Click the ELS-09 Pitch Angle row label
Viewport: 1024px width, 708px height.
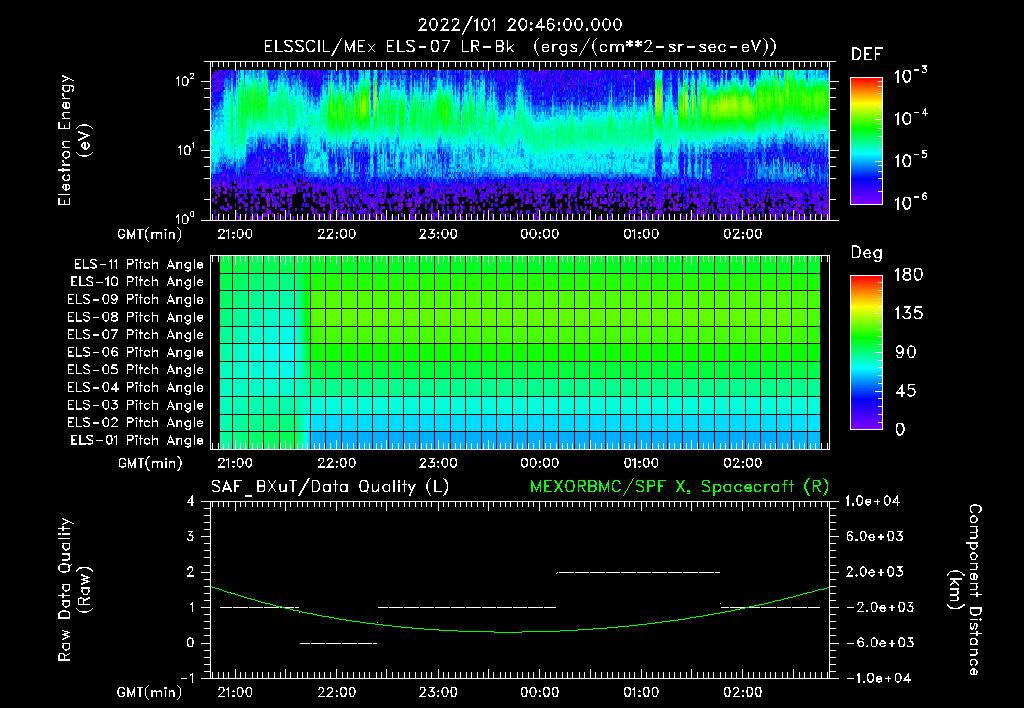(x=136, y=300)
